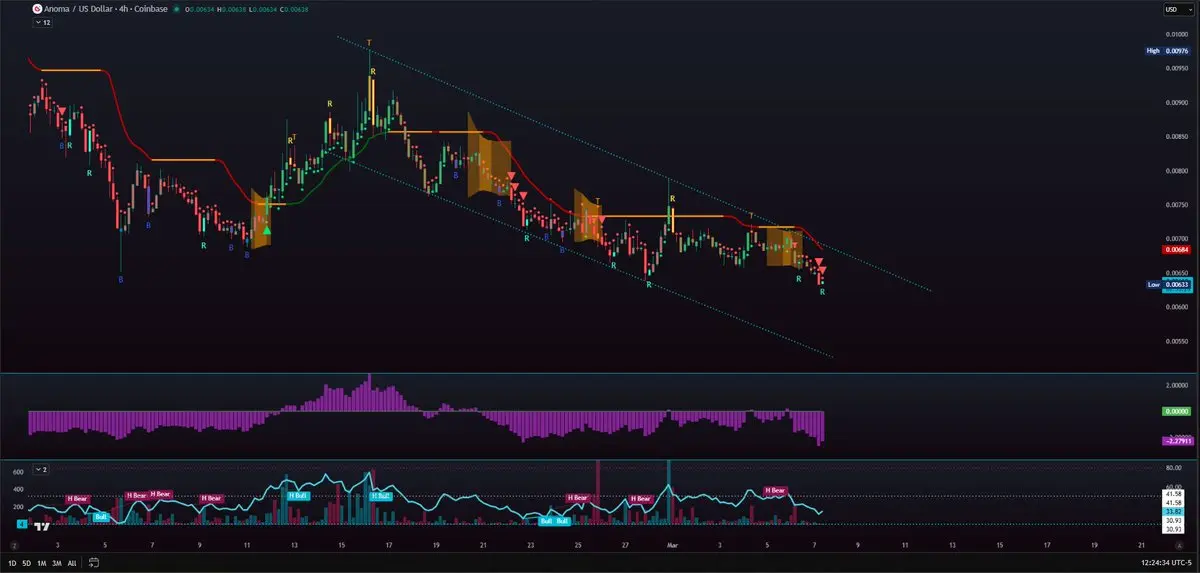Expand the collapsed 12 indicators legend
Screen dimensions: 1200x573
[x=41, y=22]
